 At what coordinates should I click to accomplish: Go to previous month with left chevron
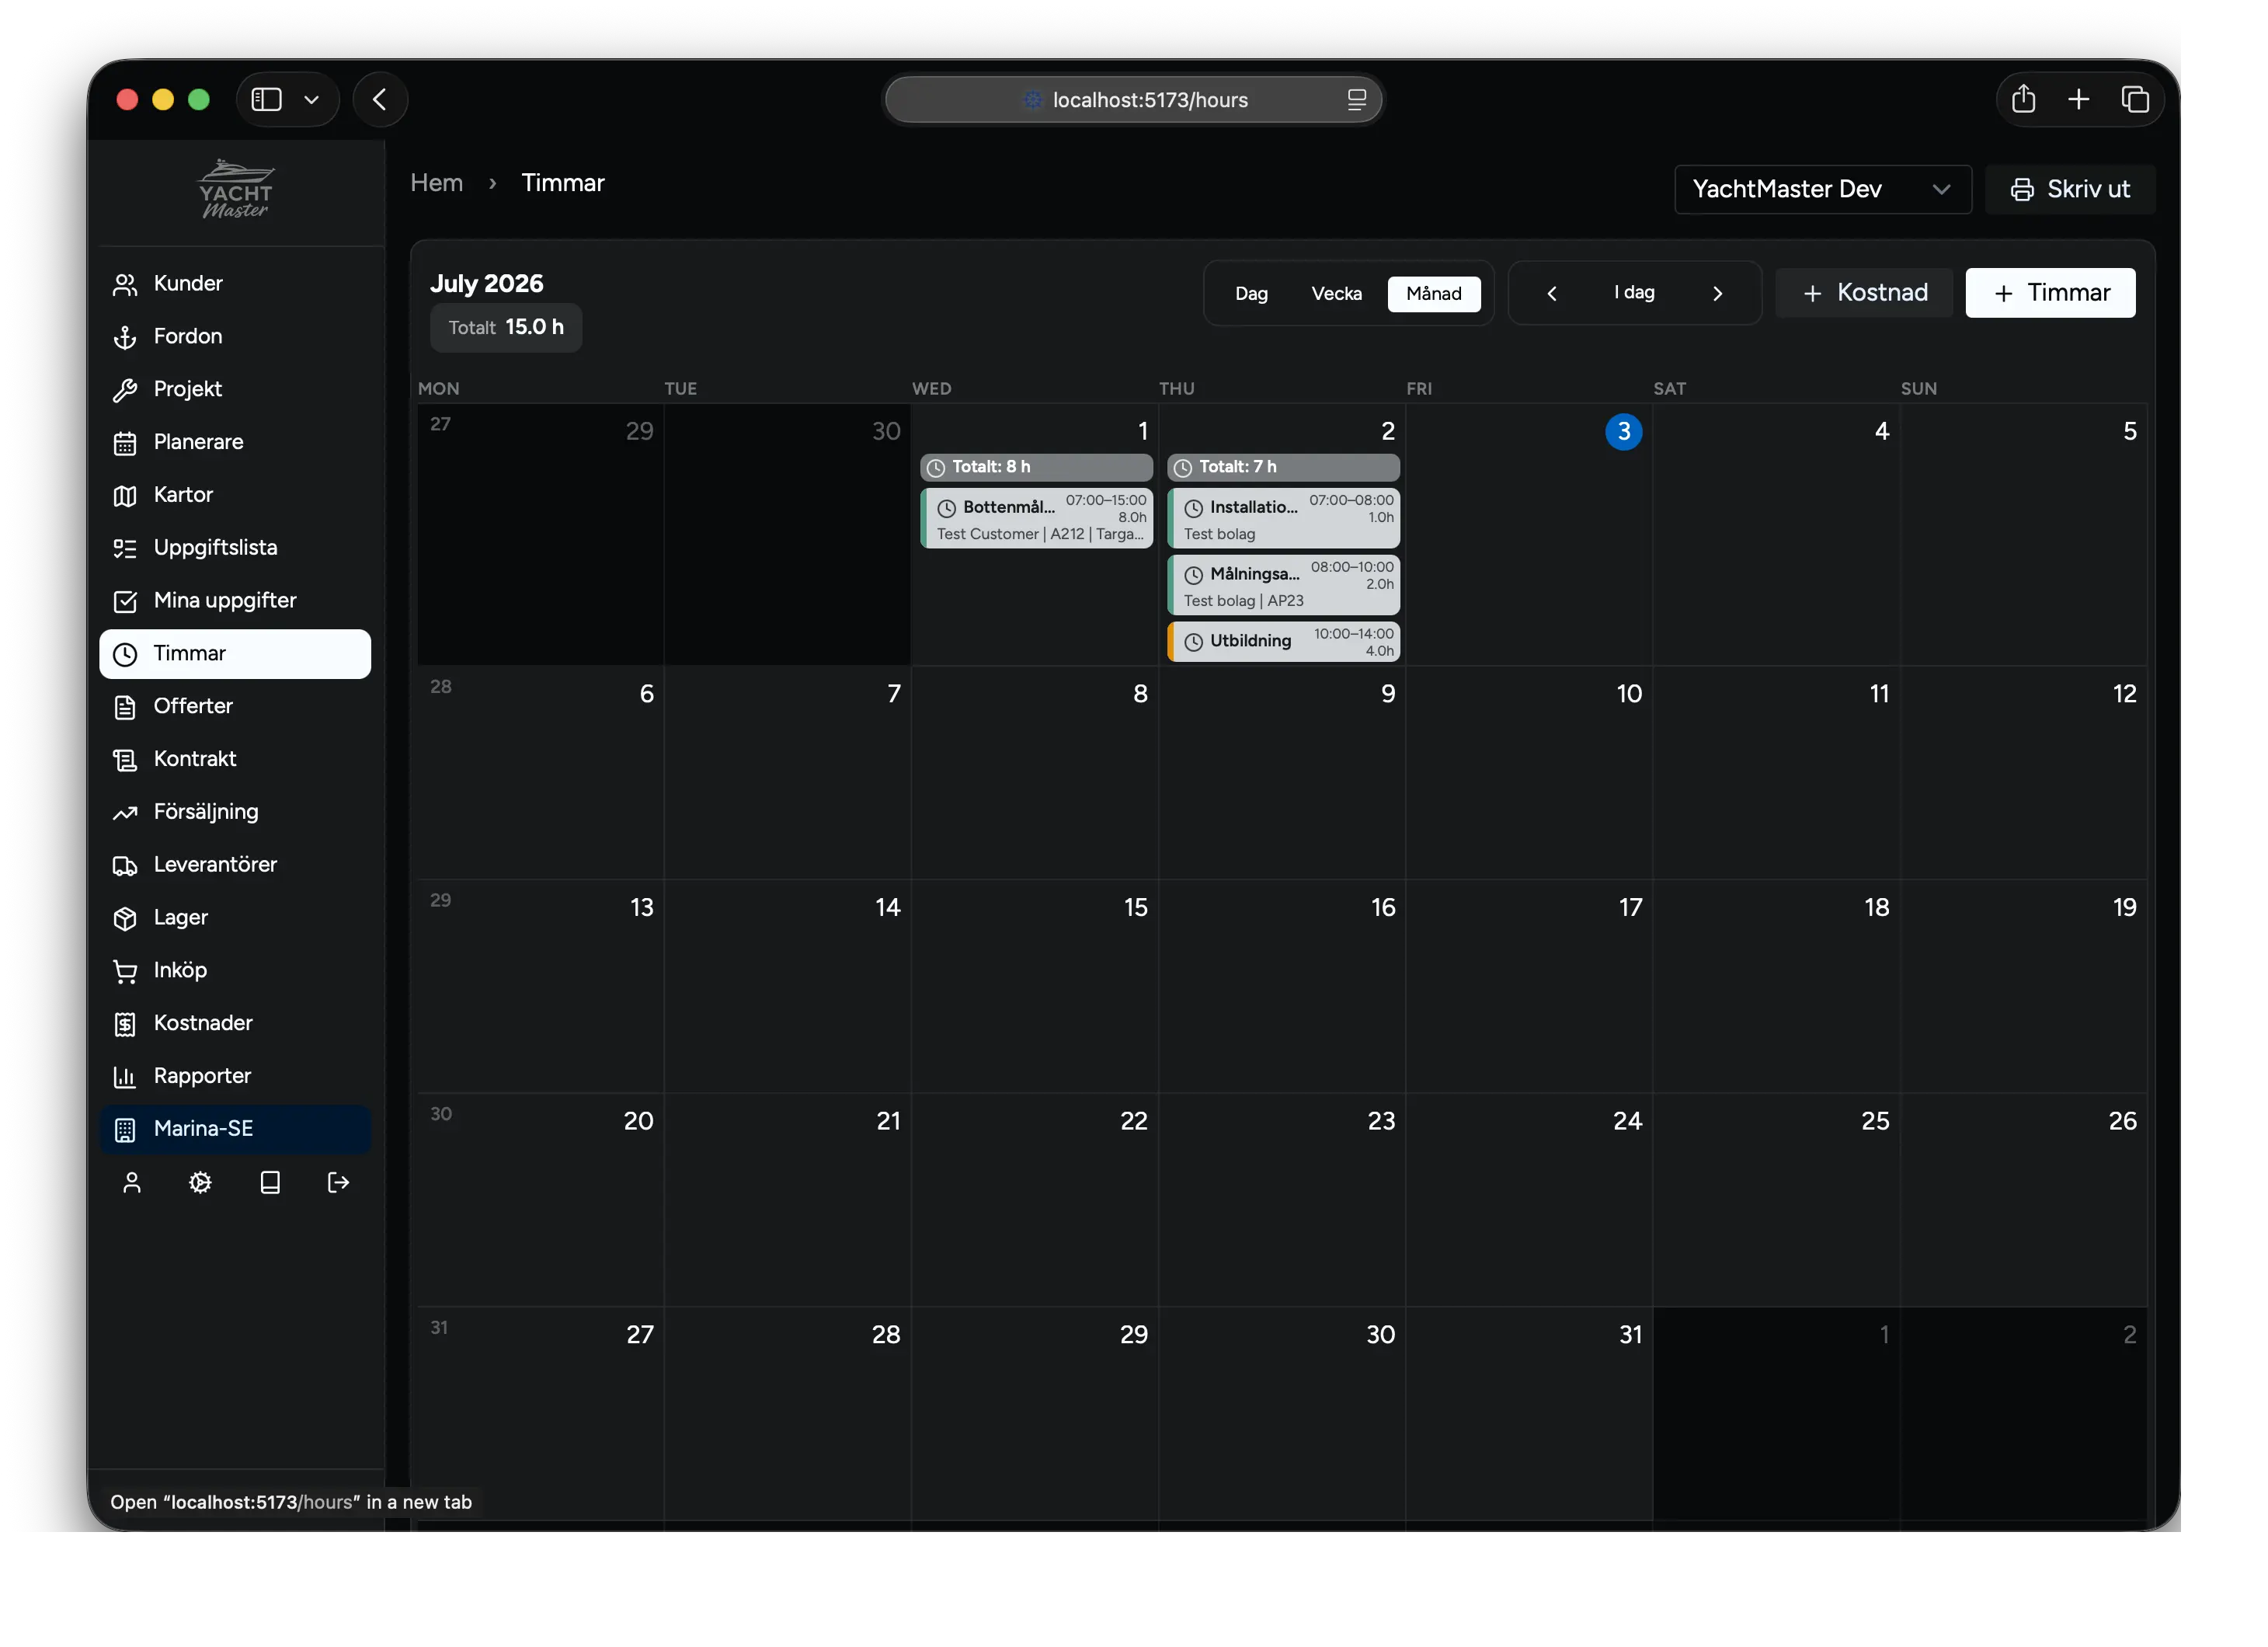(1553, 294)
